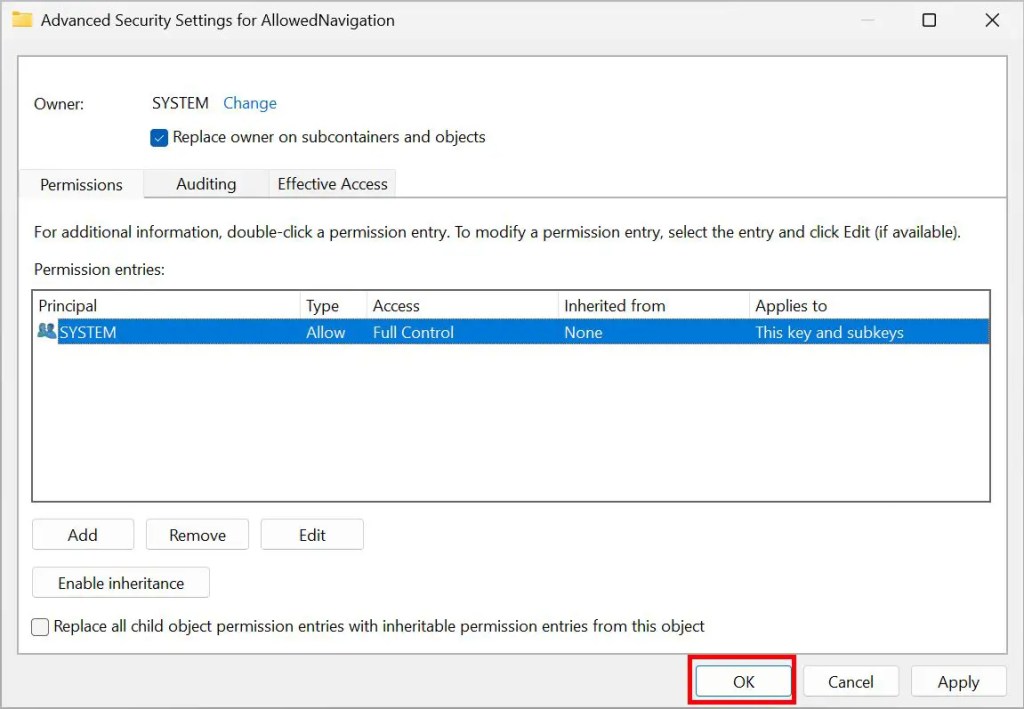Viewport: 1024px width, 709px height.
Task: Click the Cancel button
Action: pos(851,682)
